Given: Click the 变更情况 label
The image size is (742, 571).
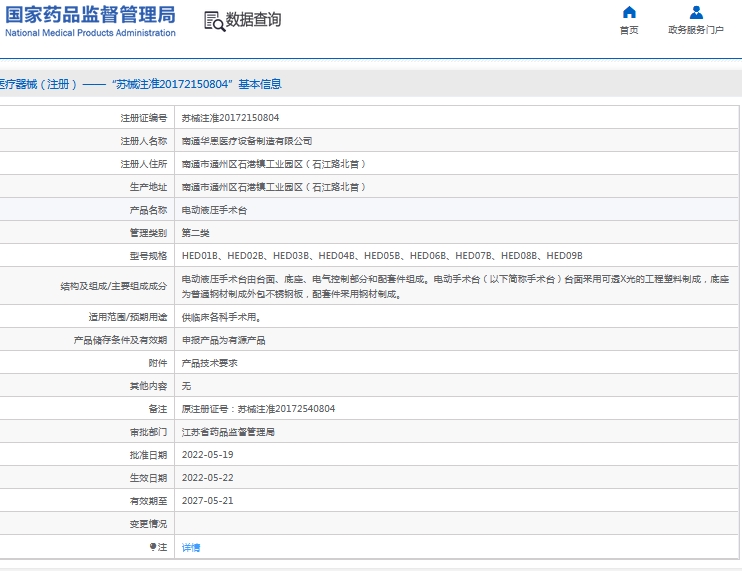Looking at the screenshot, I should click(148, 524).
